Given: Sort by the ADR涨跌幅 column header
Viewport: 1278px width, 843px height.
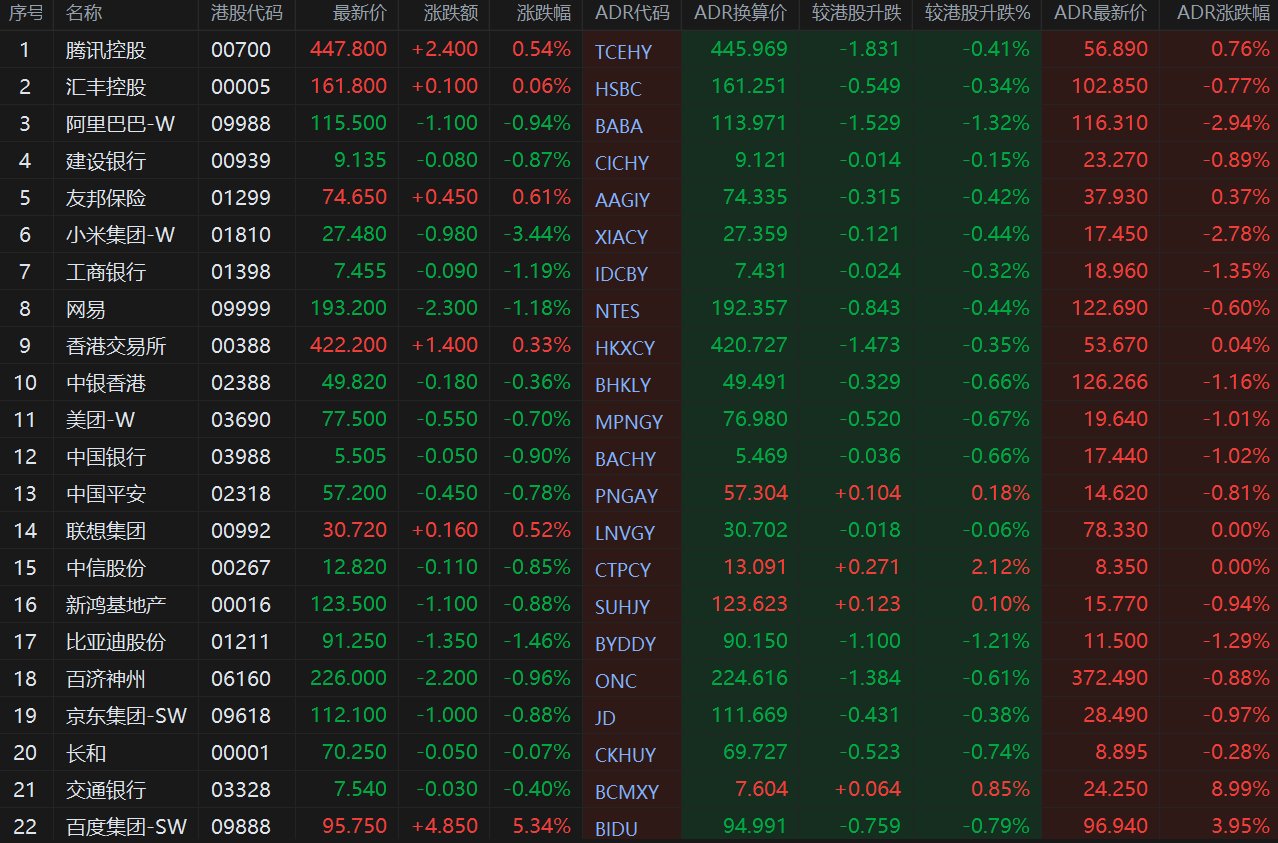Looking at the screenshot, I should tap(1224, 13).
